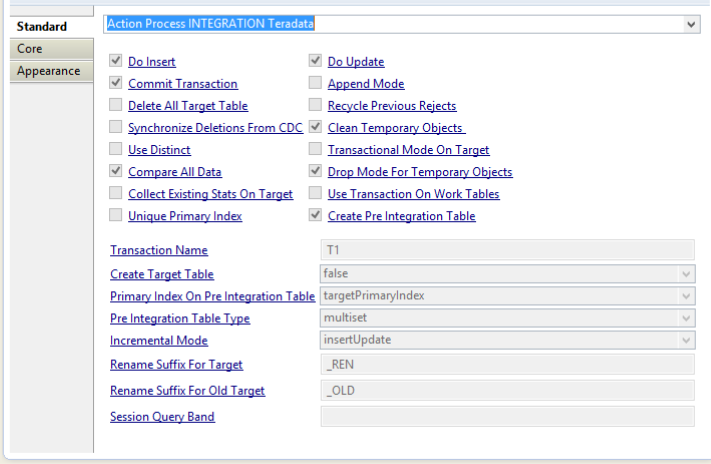
Task: Click the Clean Temporary Objects link
Action: pos(396,128)
